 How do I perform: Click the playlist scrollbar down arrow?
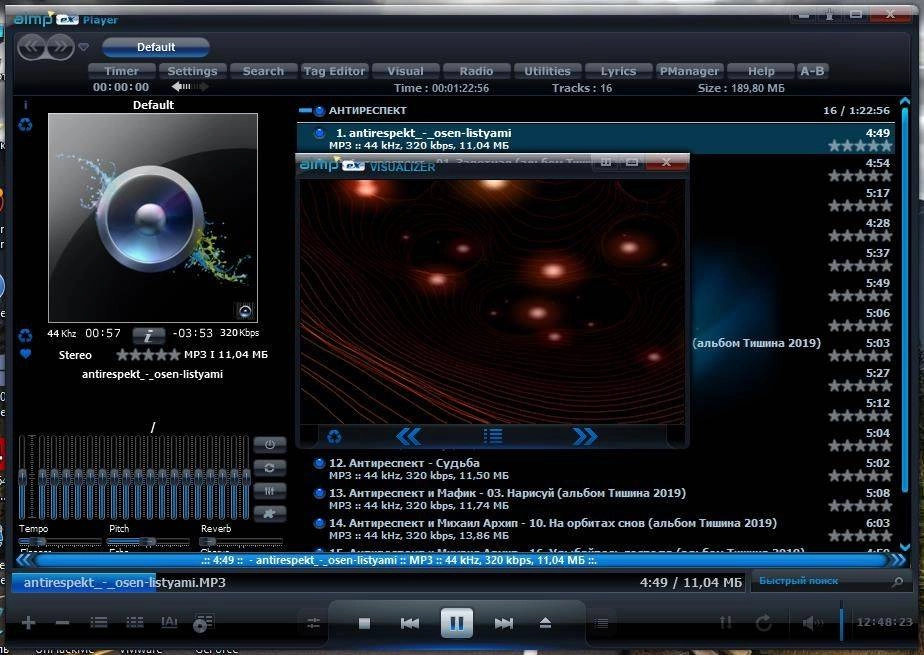click(905, 547)
